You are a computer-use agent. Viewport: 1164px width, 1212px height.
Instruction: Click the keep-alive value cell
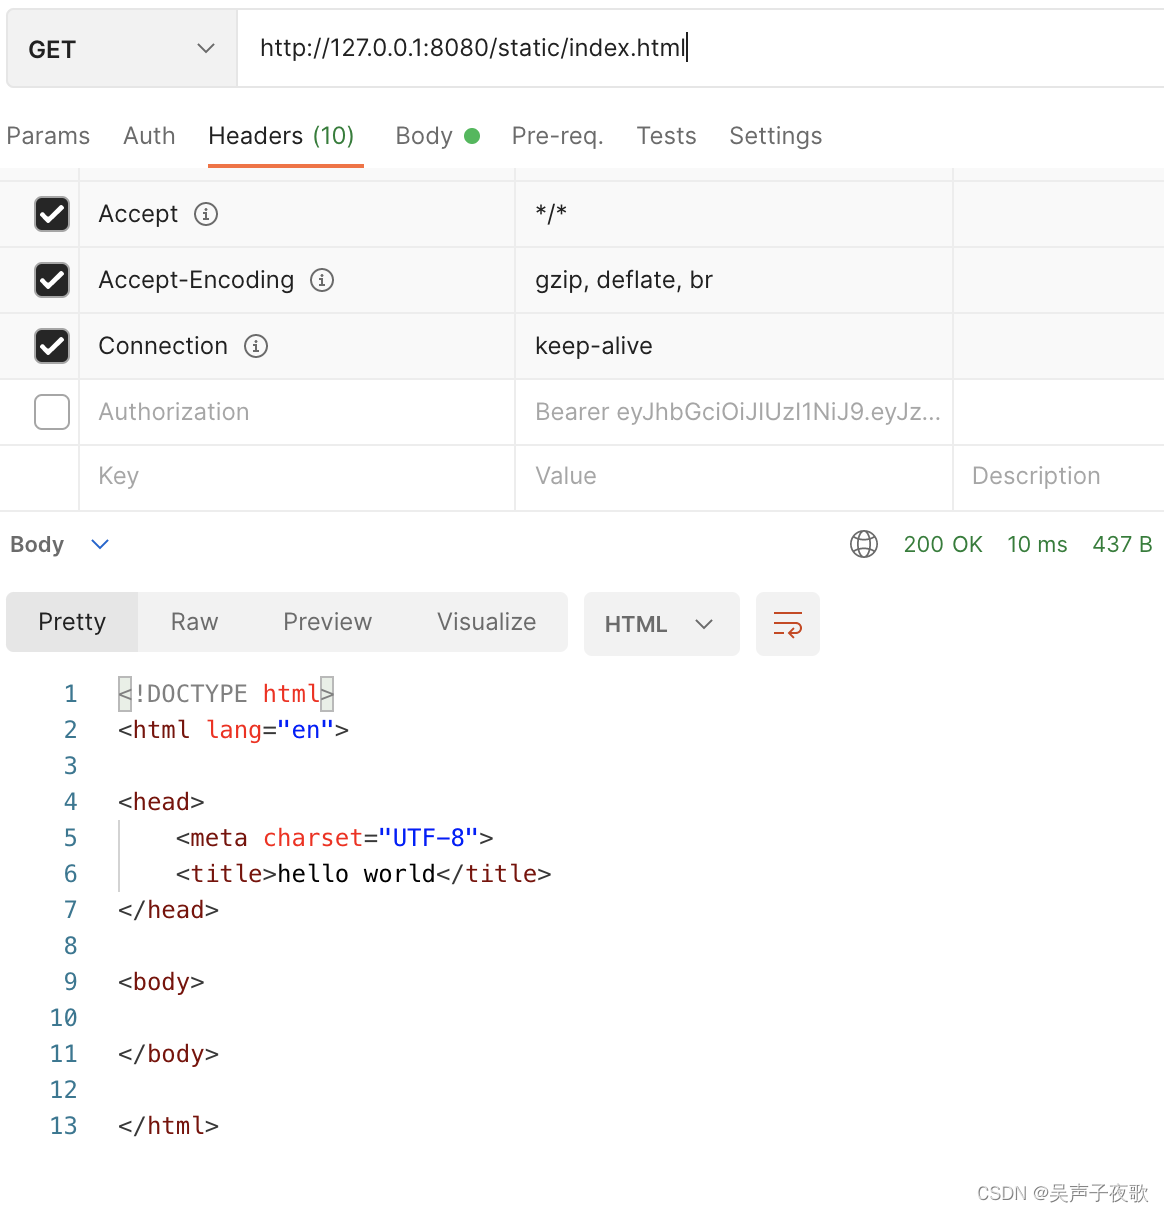(734, 346)
